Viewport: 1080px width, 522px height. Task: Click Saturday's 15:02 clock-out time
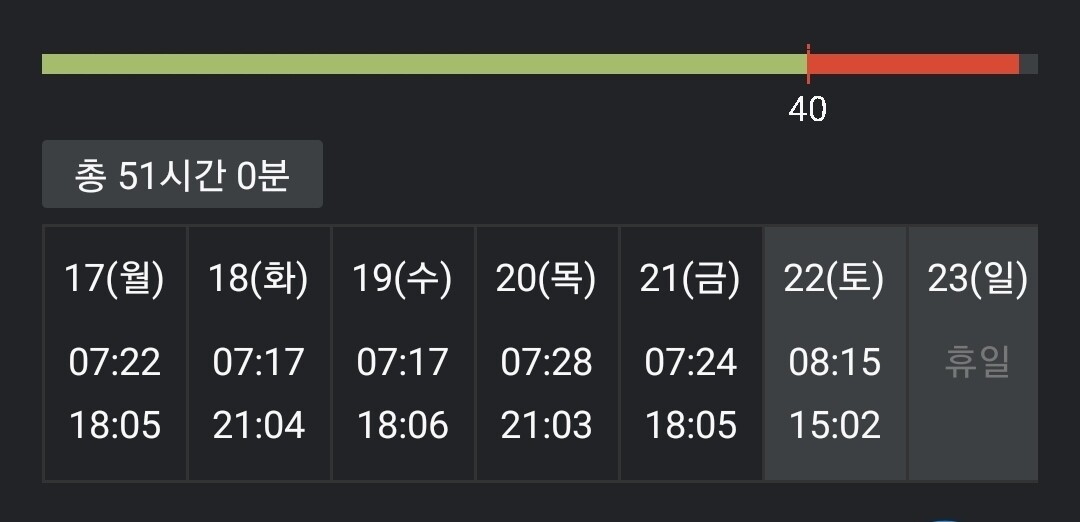[834, 425]
